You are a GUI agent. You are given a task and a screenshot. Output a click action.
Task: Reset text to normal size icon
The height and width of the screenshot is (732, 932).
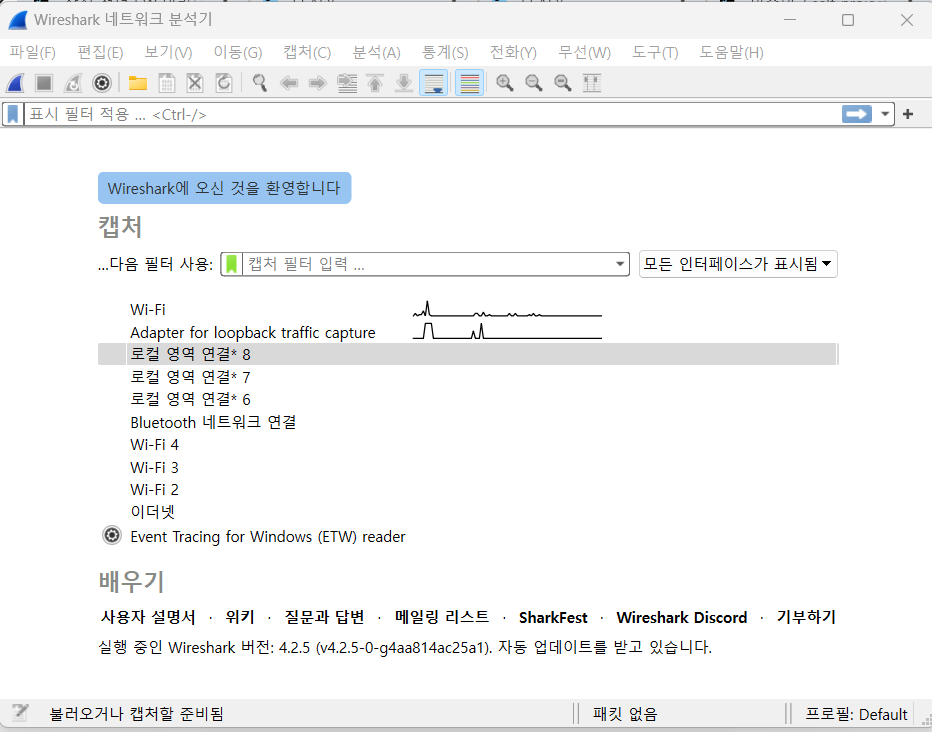coord(563,83)
